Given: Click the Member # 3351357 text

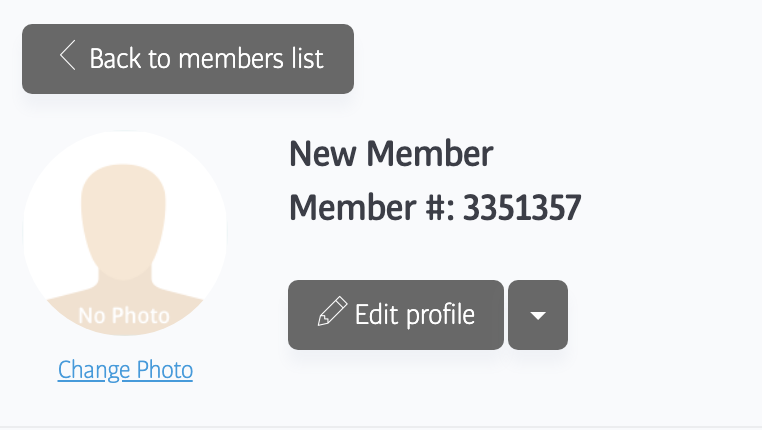Looking at the screenshot, I should [x=435, y=208].
